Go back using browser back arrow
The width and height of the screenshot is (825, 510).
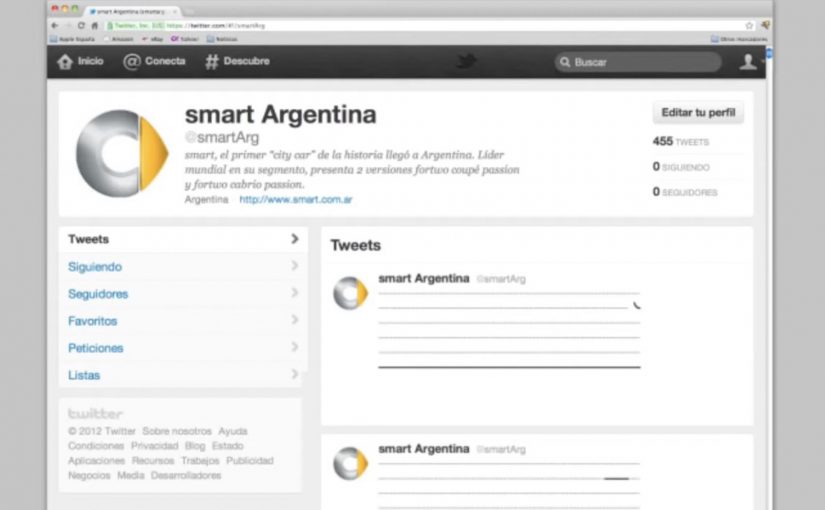tap(55, 25)
